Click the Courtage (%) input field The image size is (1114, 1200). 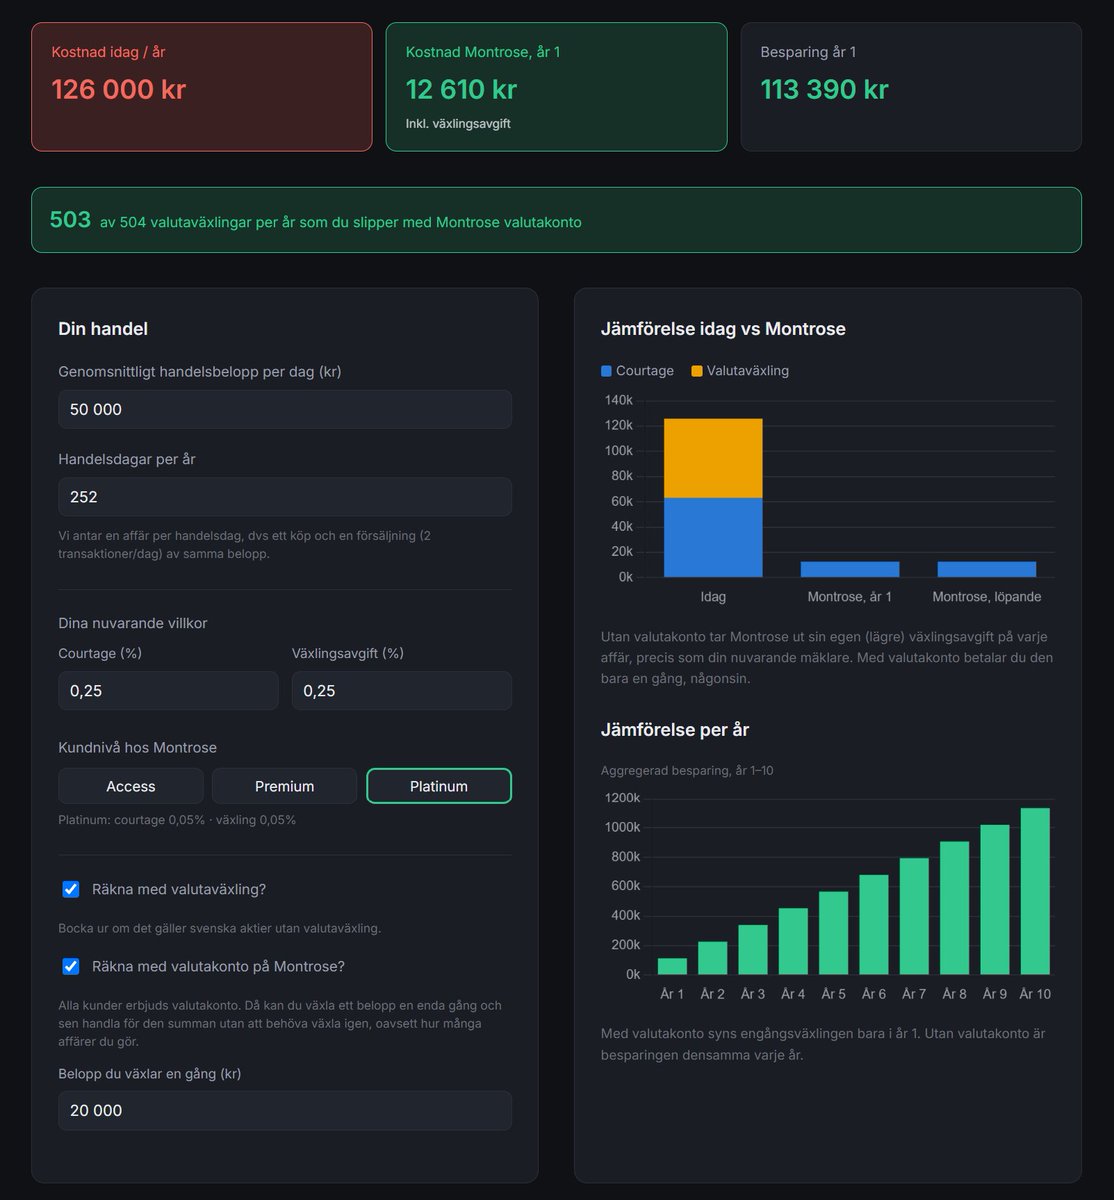click(169, 691)
